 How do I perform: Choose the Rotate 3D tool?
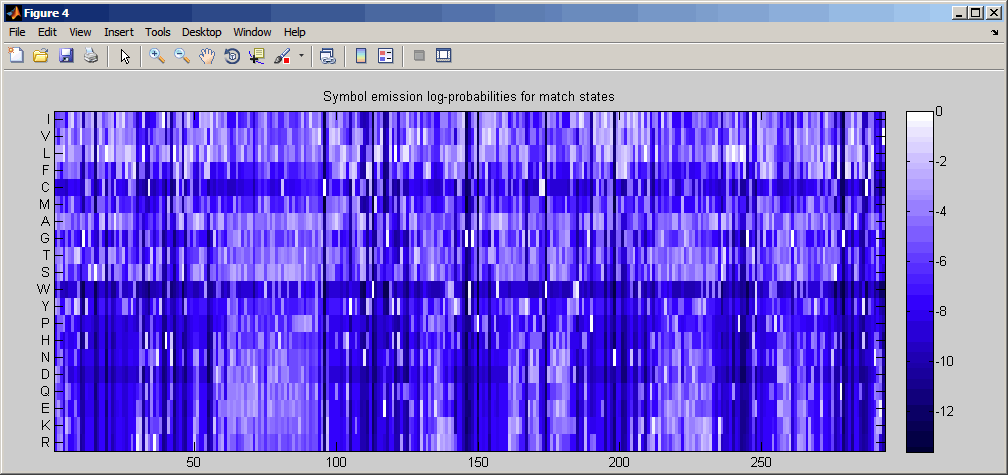pyautogui.click(x=232, y=56)
